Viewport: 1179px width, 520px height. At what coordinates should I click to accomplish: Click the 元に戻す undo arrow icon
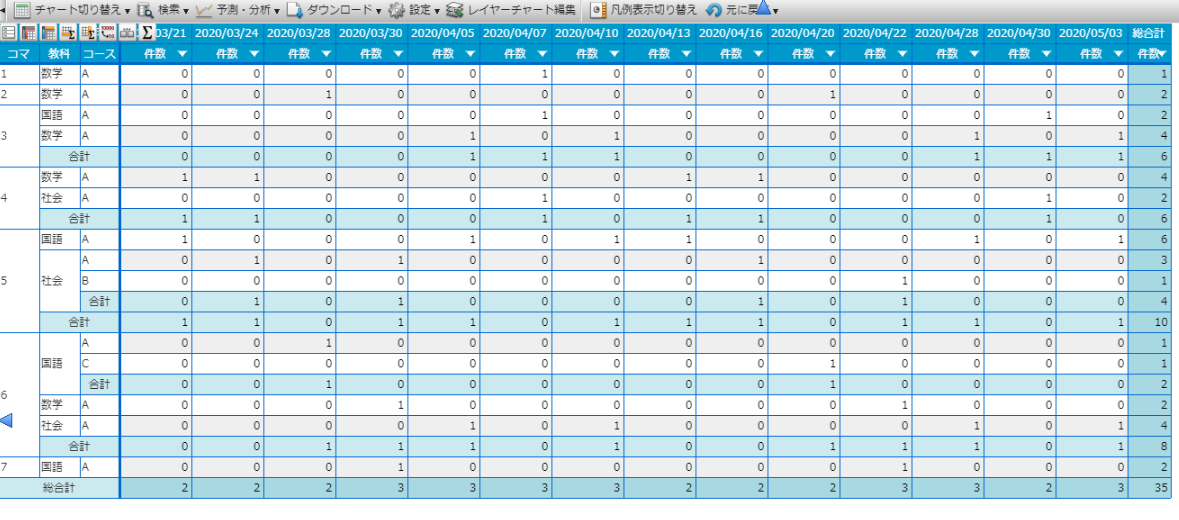click(x=715, y=11)
